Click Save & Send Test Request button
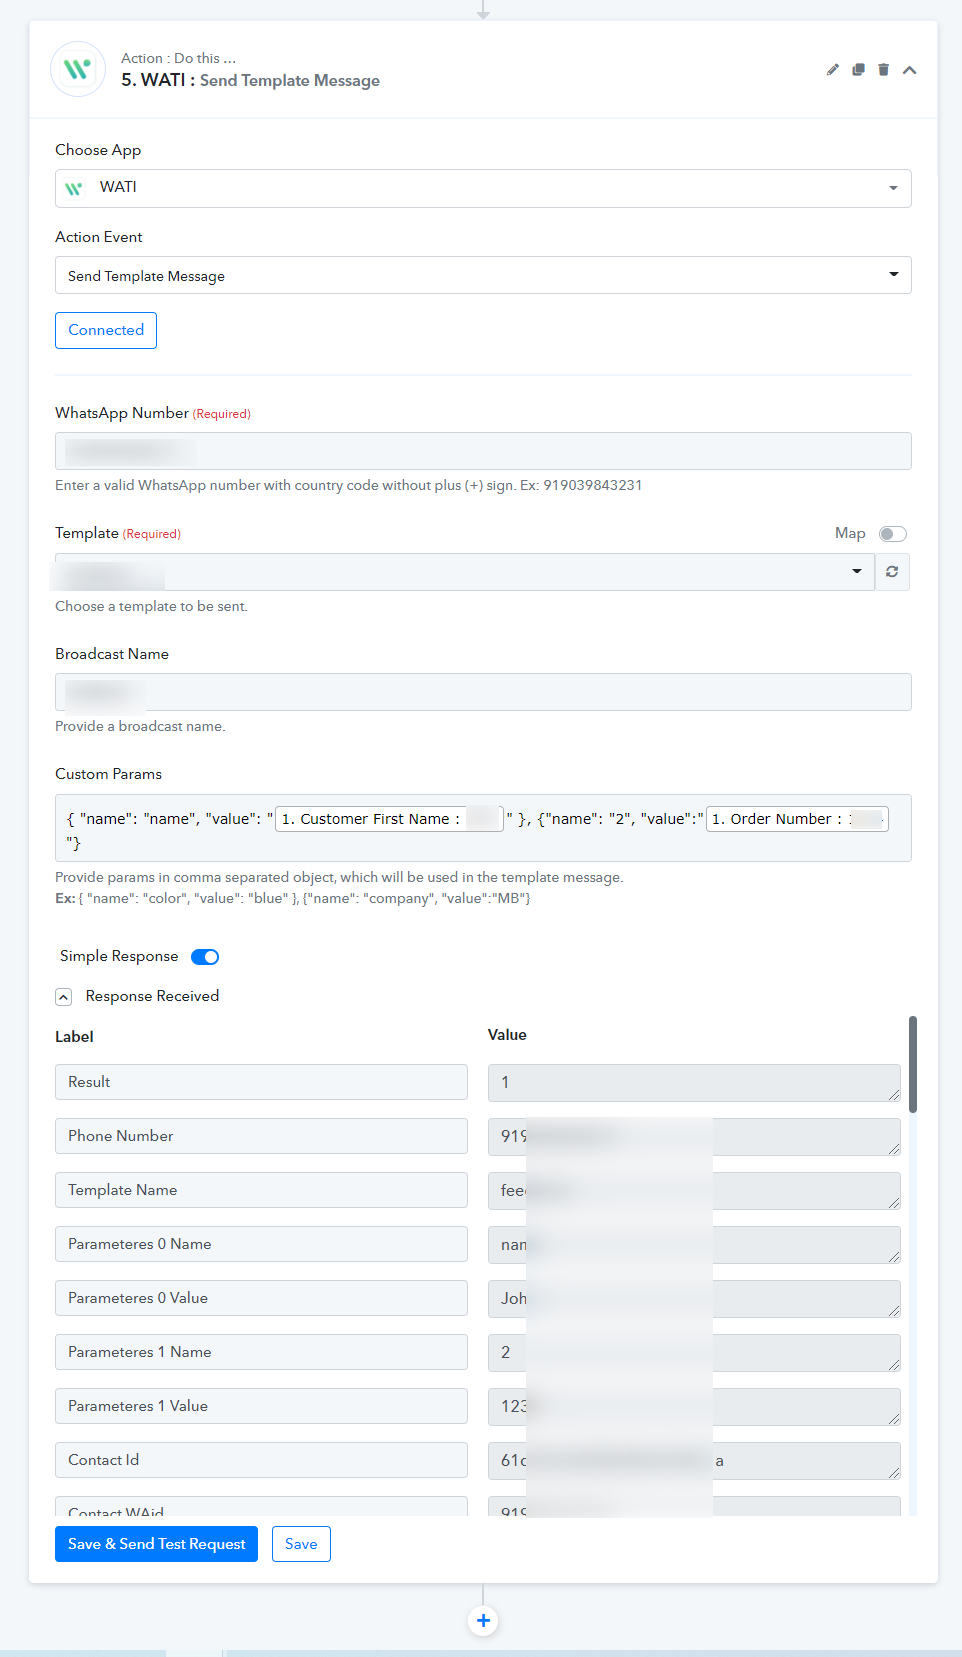The height and width of the screenshot is (1657, 962). pyautogui.click(x=156, y=1544)
